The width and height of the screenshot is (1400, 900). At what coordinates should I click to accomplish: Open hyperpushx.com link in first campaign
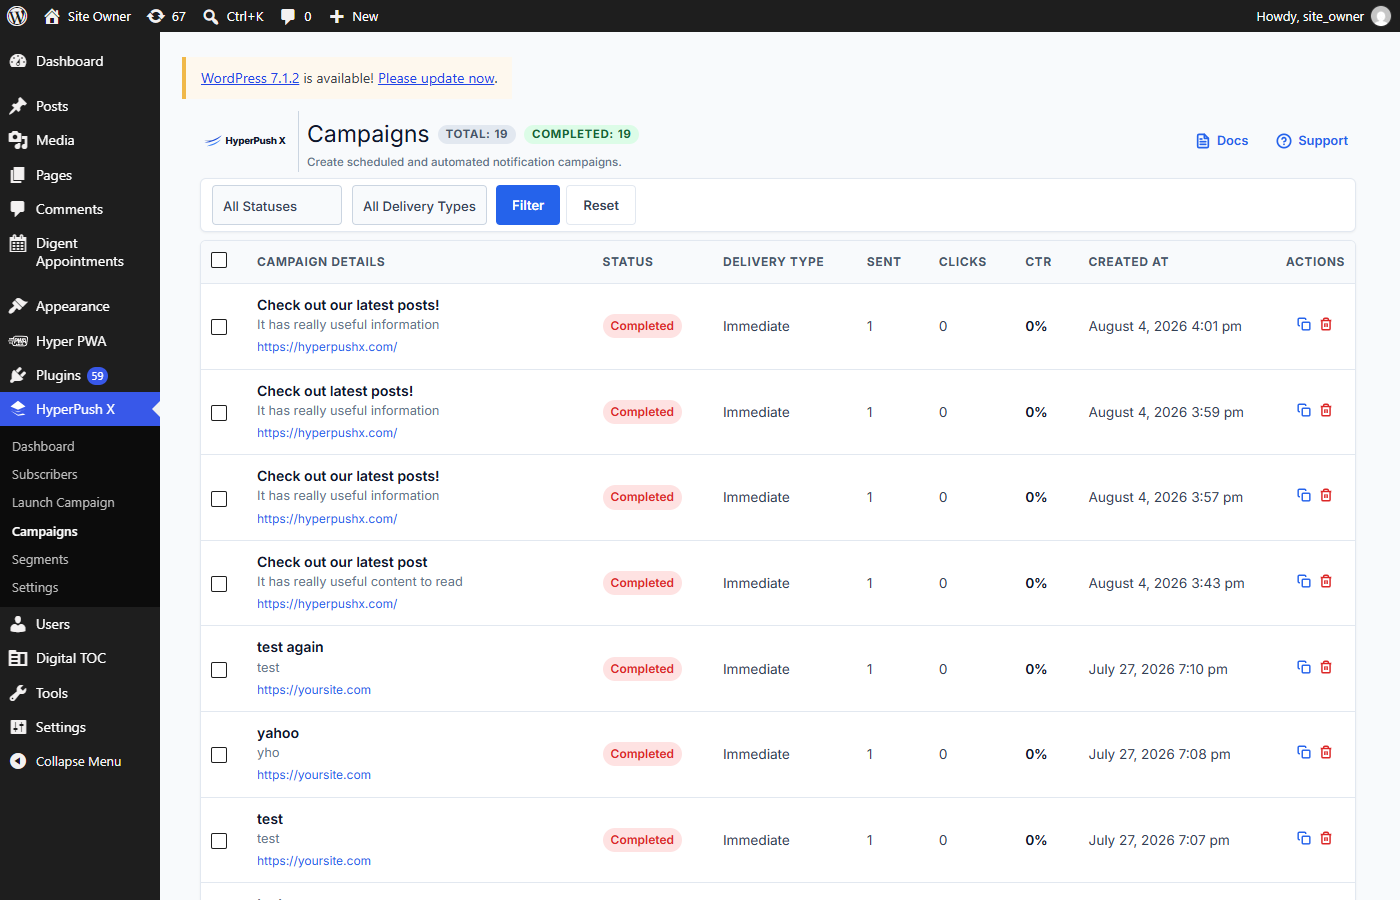pyautogui.click(x=327, y=347)
